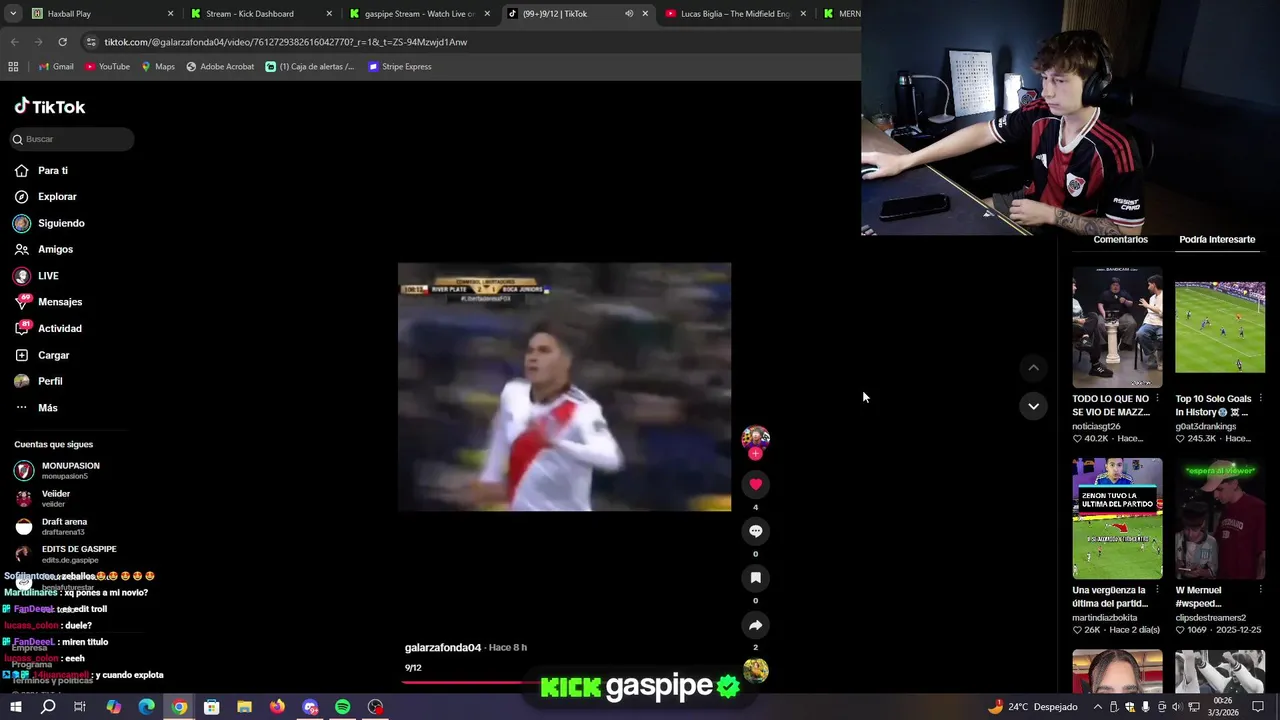Mute the TikTok tab audio
The image size is (1280, 720).
(629, 14)
